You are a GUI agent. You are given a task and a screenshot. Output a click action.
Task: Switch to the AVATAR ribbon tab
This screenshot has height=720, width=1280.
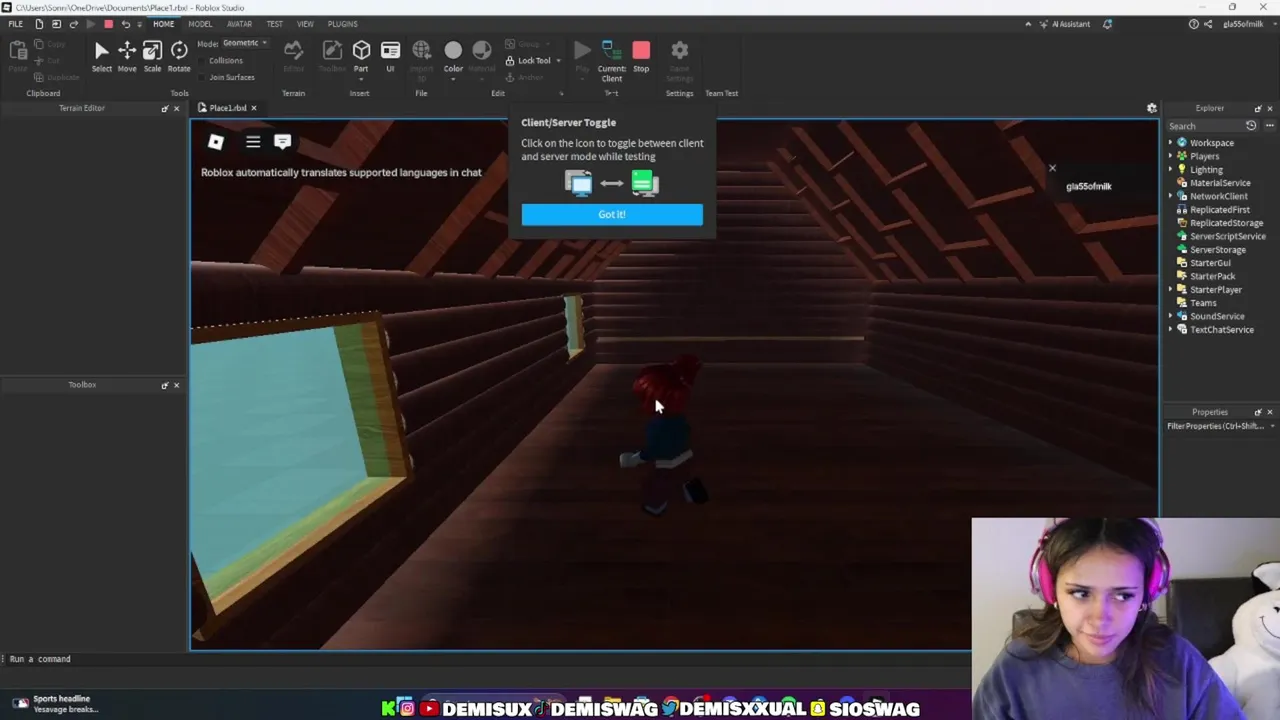(x=239, y=24)
